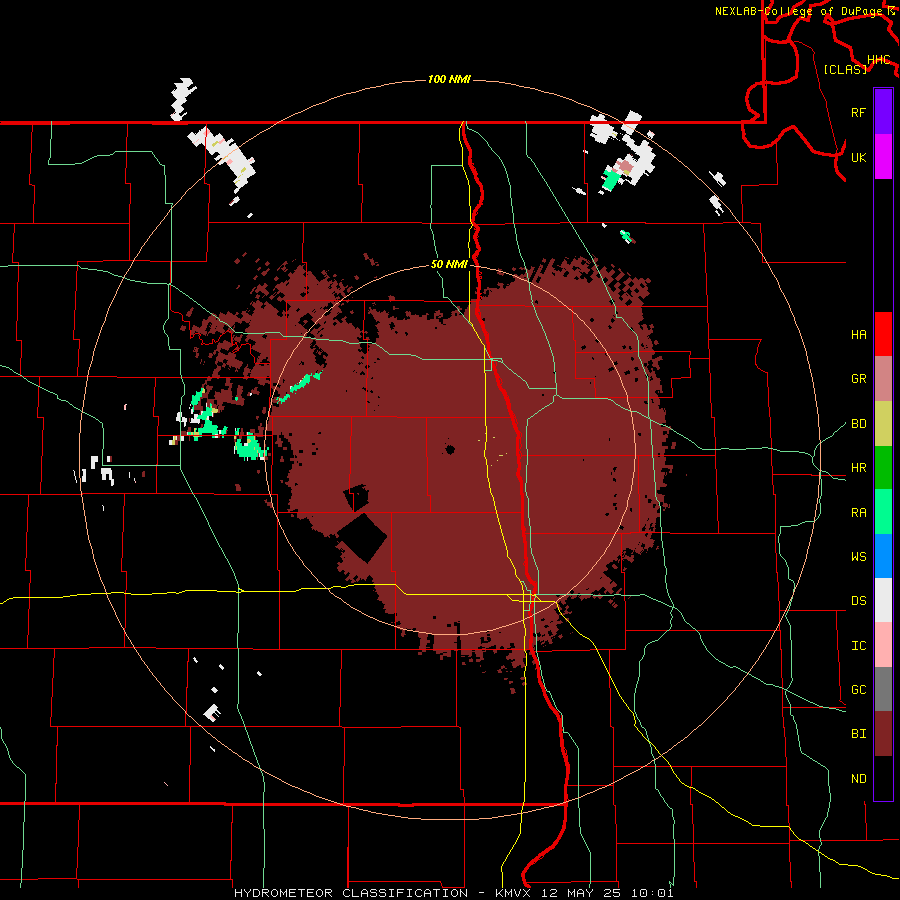900x900 pixels.
Task: Click the UK legend label
Action: coord(858,157)
